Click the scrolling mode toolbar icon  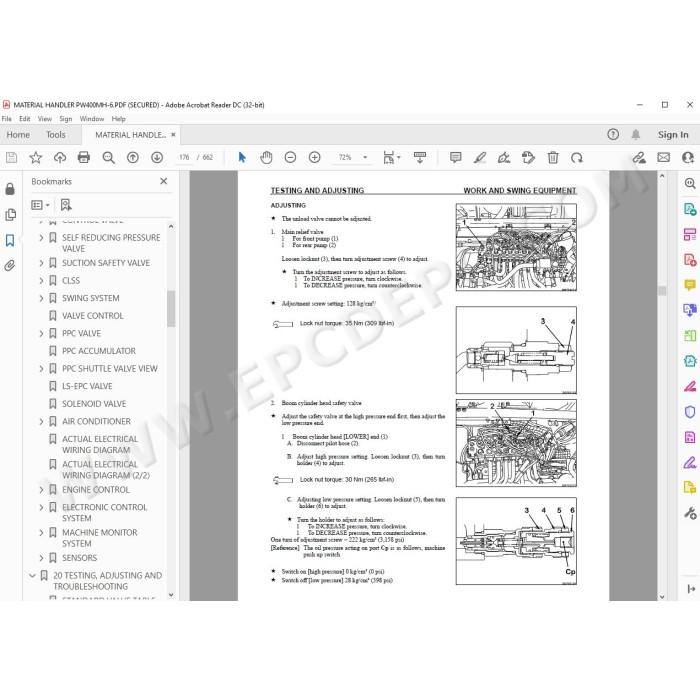[x=420, y=158]
